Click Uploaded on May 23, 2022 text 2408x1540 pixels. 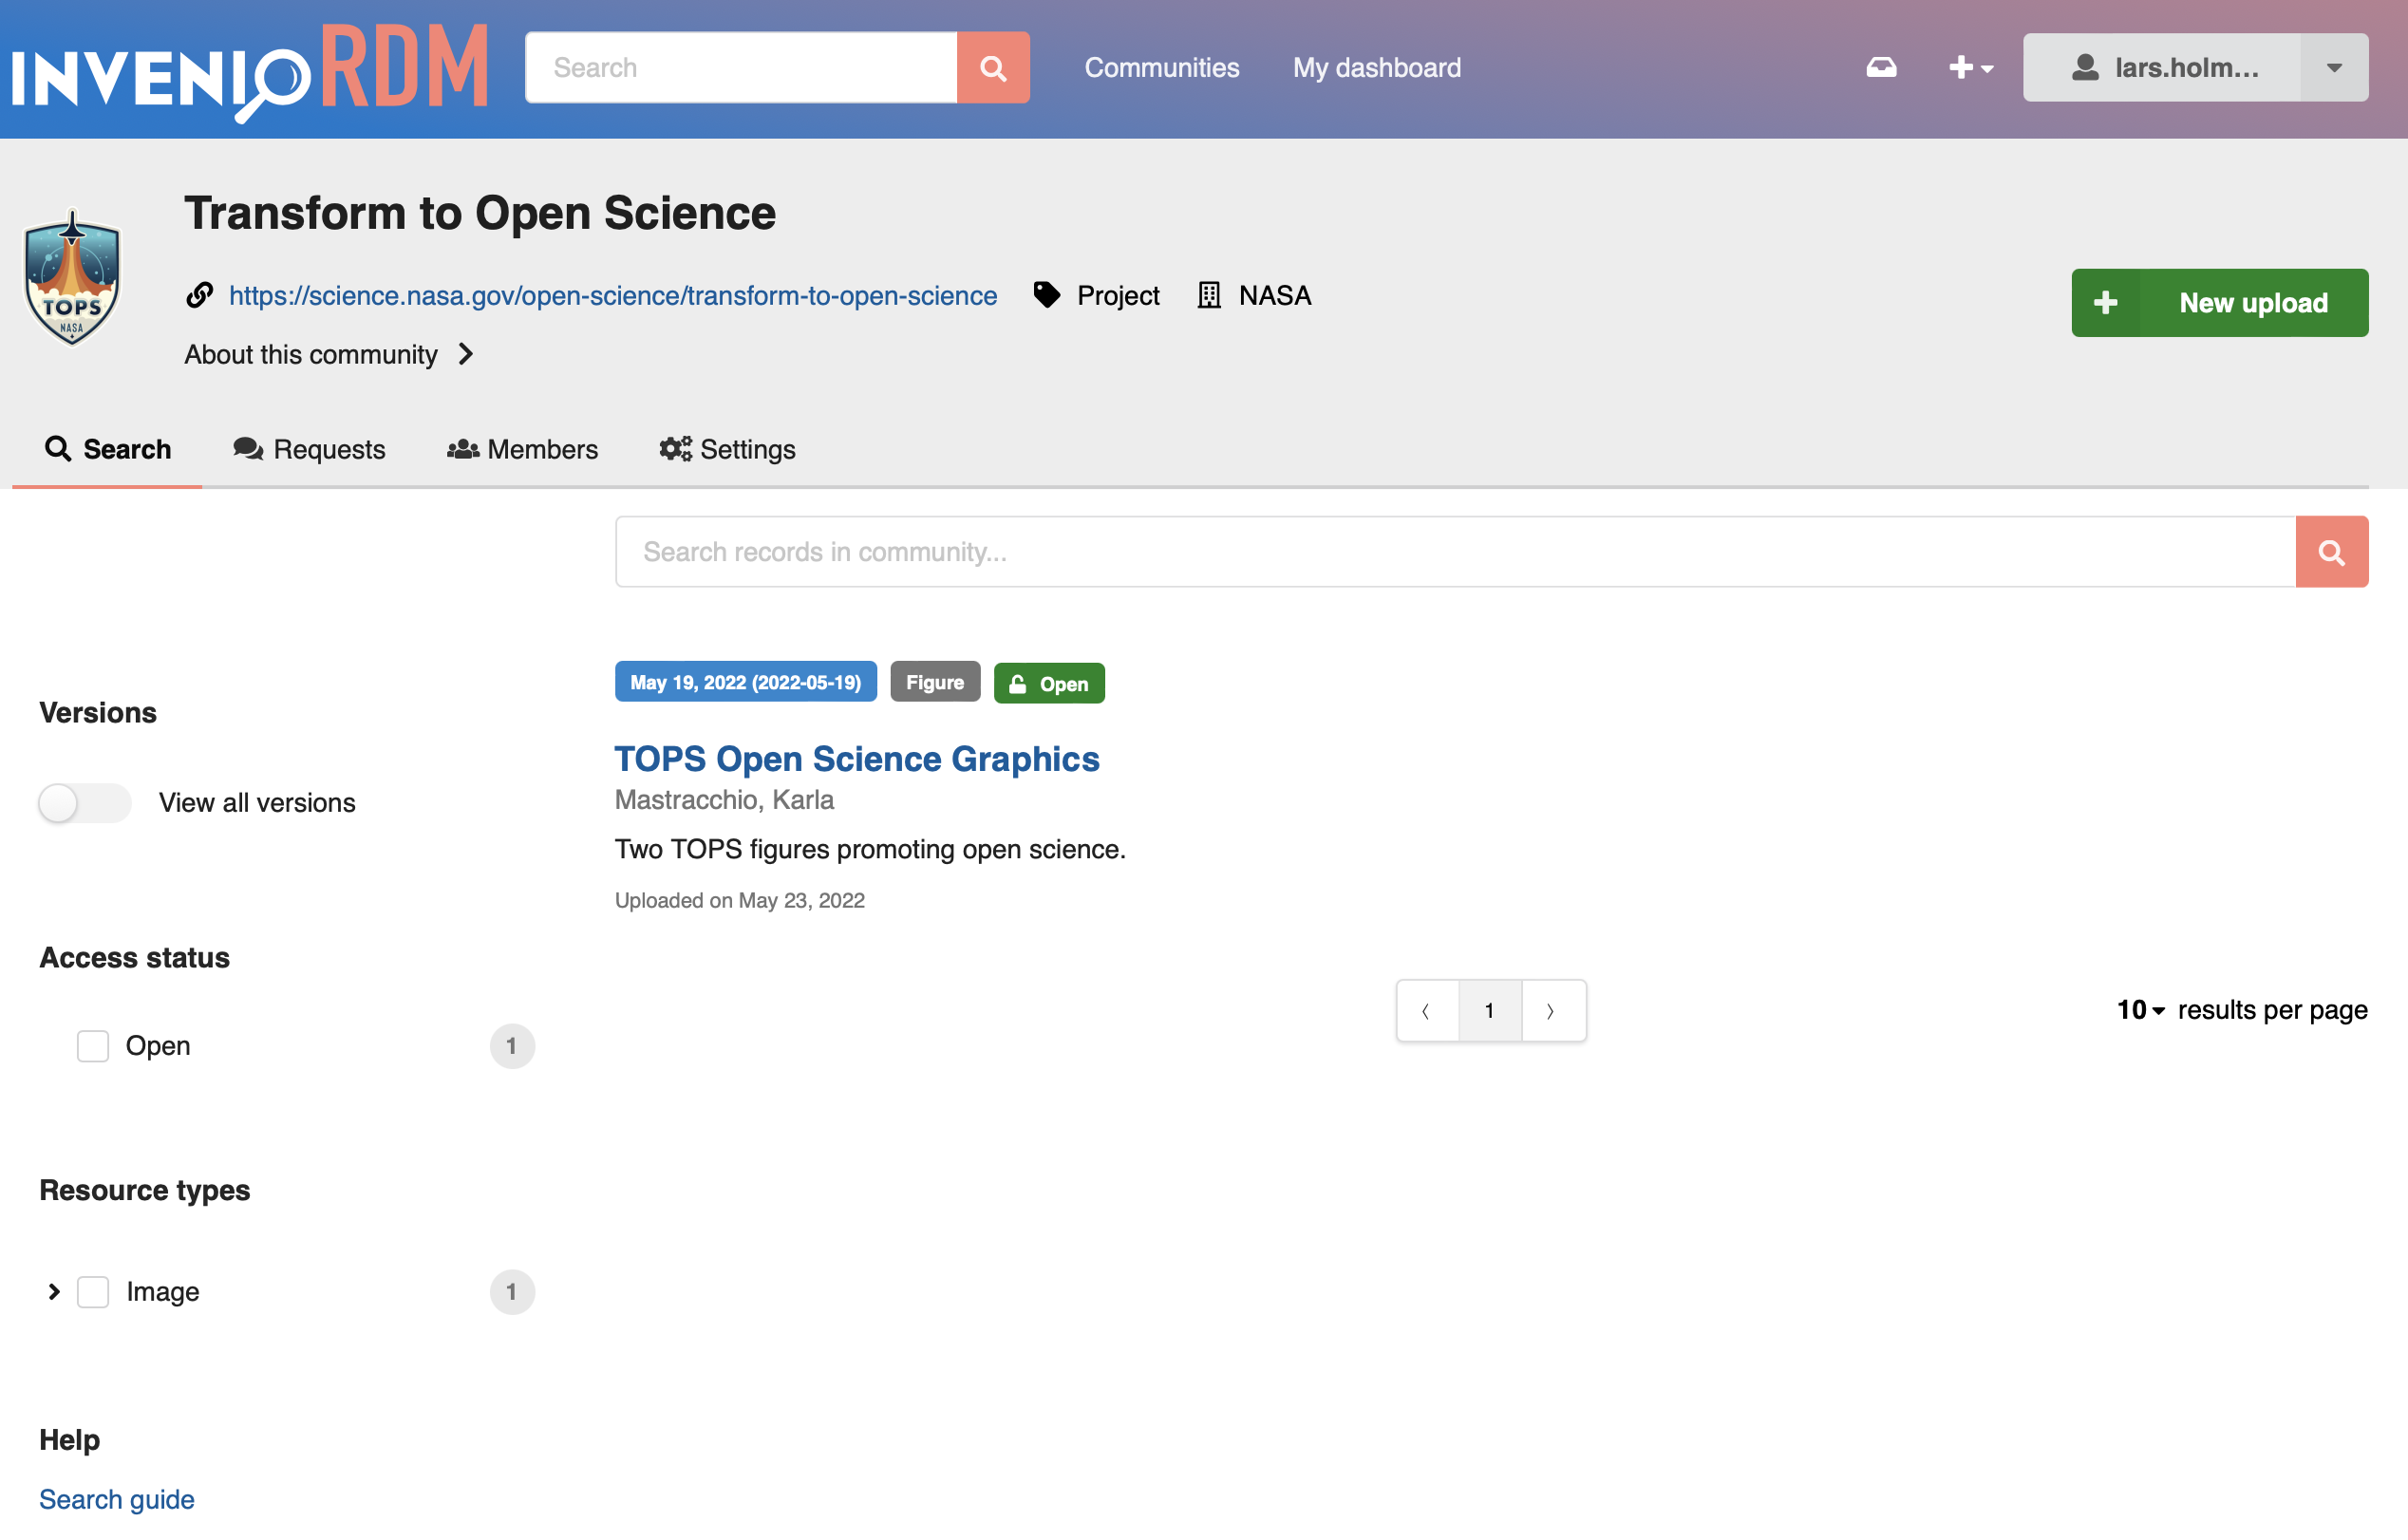pos(740,900)
